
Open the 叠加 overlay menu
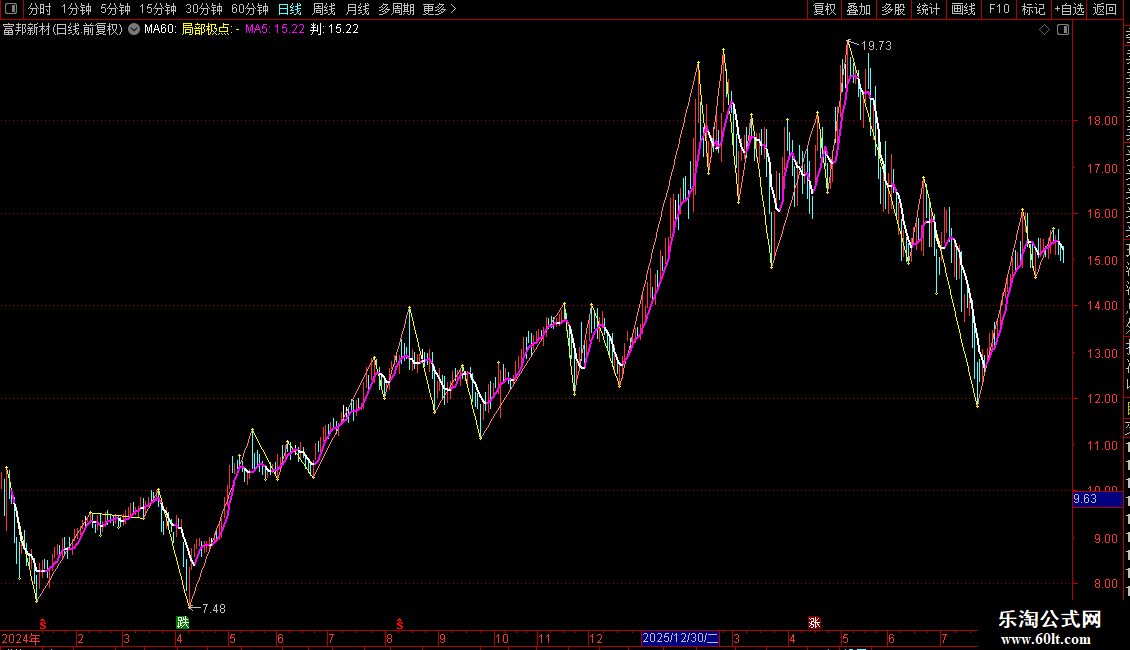(858, 9)
